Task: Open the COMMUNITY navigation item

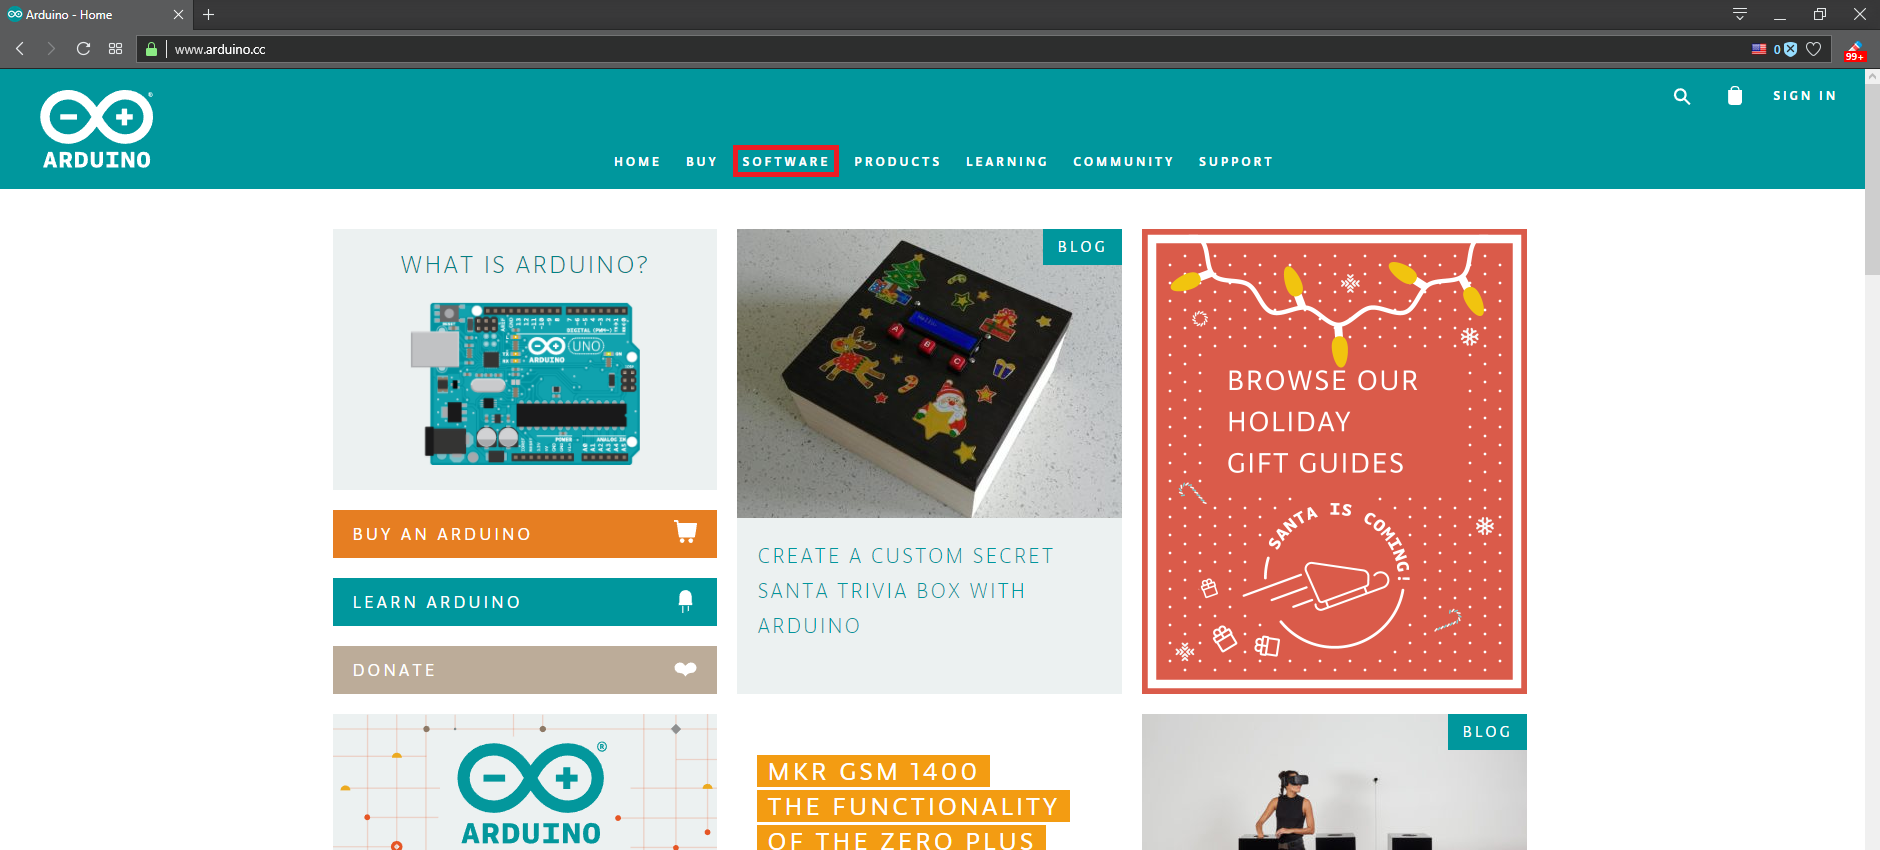Action: pyautogui.click(x=1124, y=161)
